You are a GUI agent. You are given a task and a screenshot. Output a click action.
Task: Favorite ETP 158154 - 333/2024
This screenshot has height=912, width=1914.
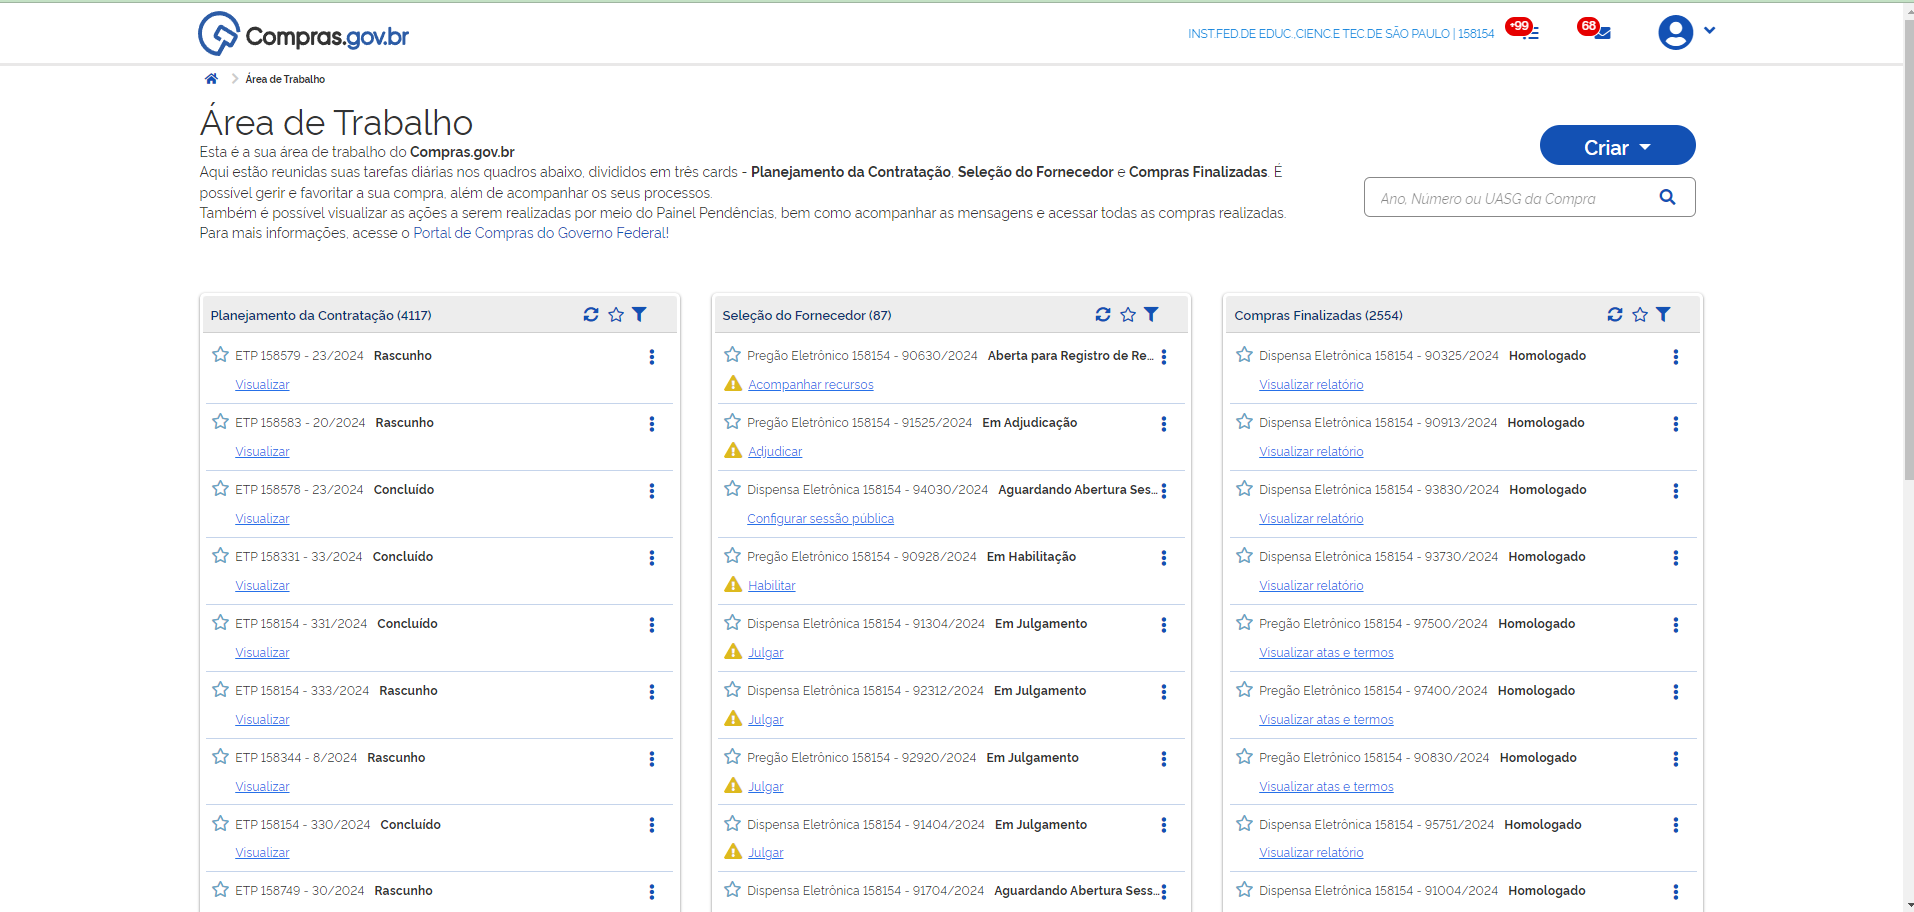pos(221,690)
